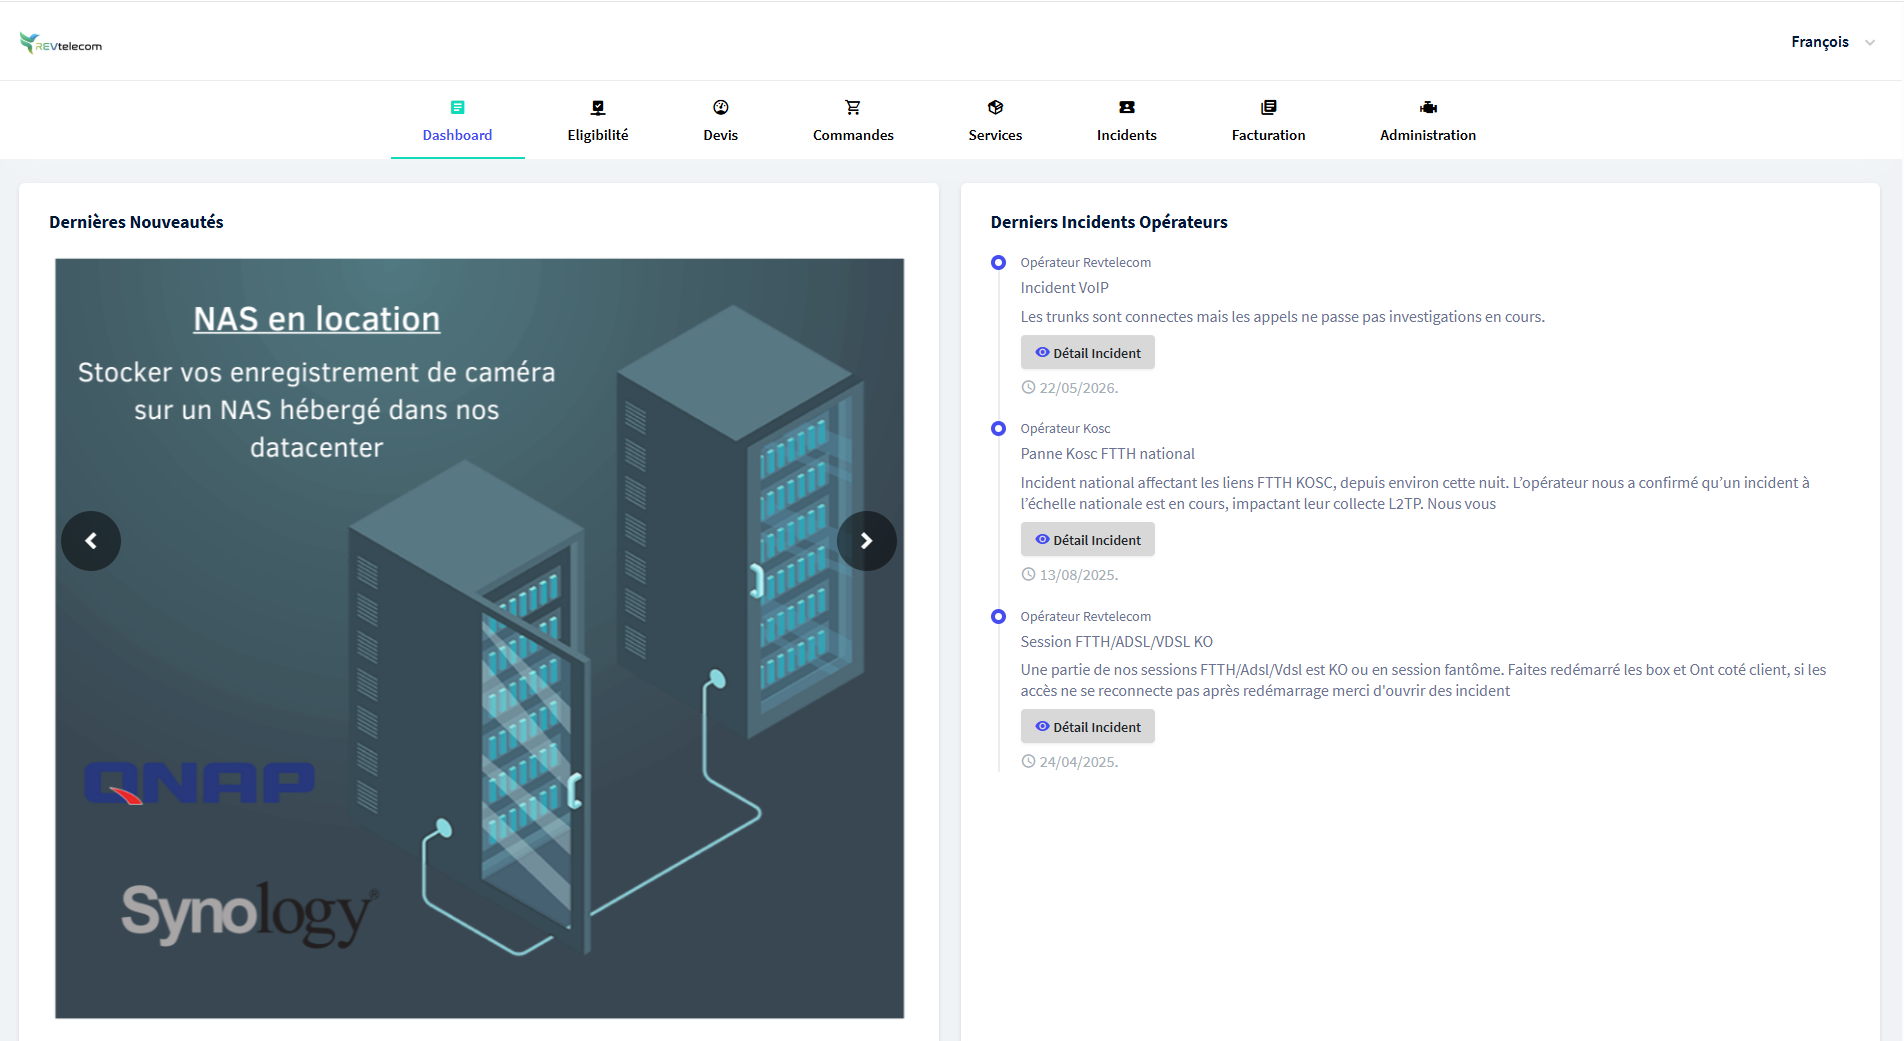Click the François username text
The width and height of the screenshot is (1904, 1041).
tap(1820, 42)
